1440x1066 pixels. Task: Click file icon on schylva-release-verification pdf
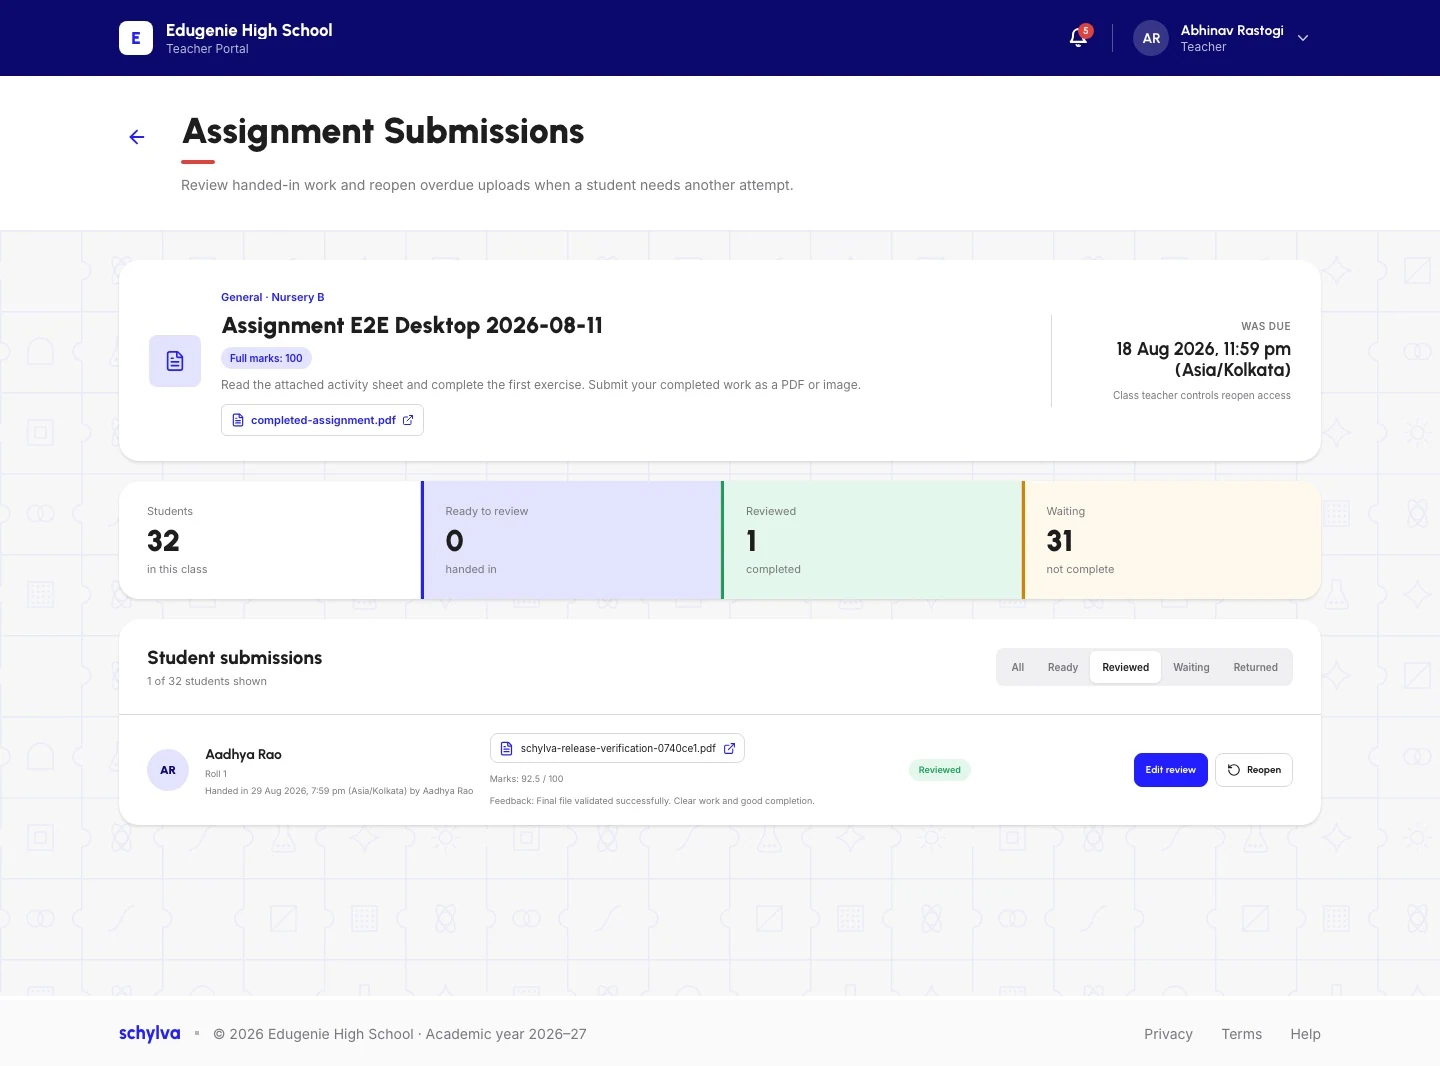pos(506,748)
